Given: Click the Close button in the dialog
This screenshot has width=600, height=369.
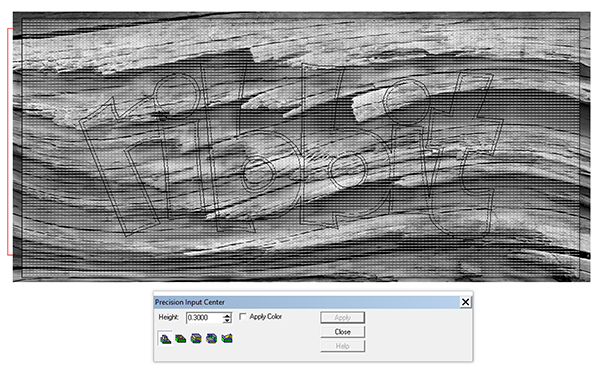Looking at the screenshot, I should pos(342,331).
